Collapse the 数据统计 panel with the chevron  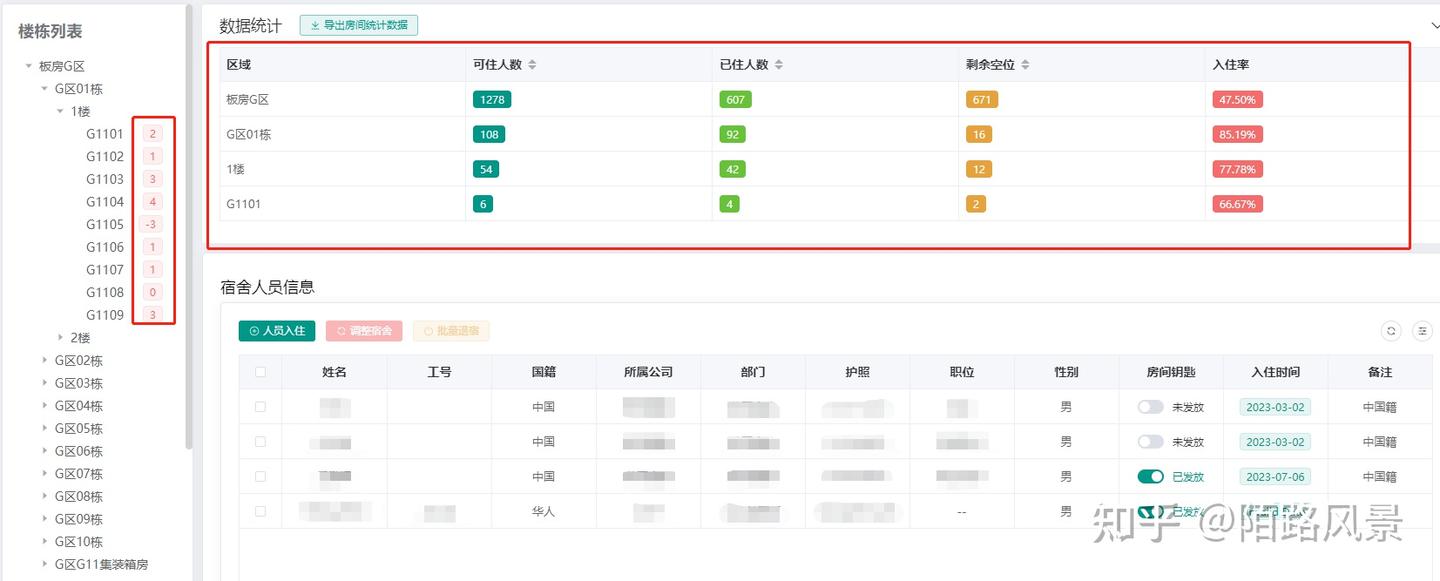(1434, 26)
